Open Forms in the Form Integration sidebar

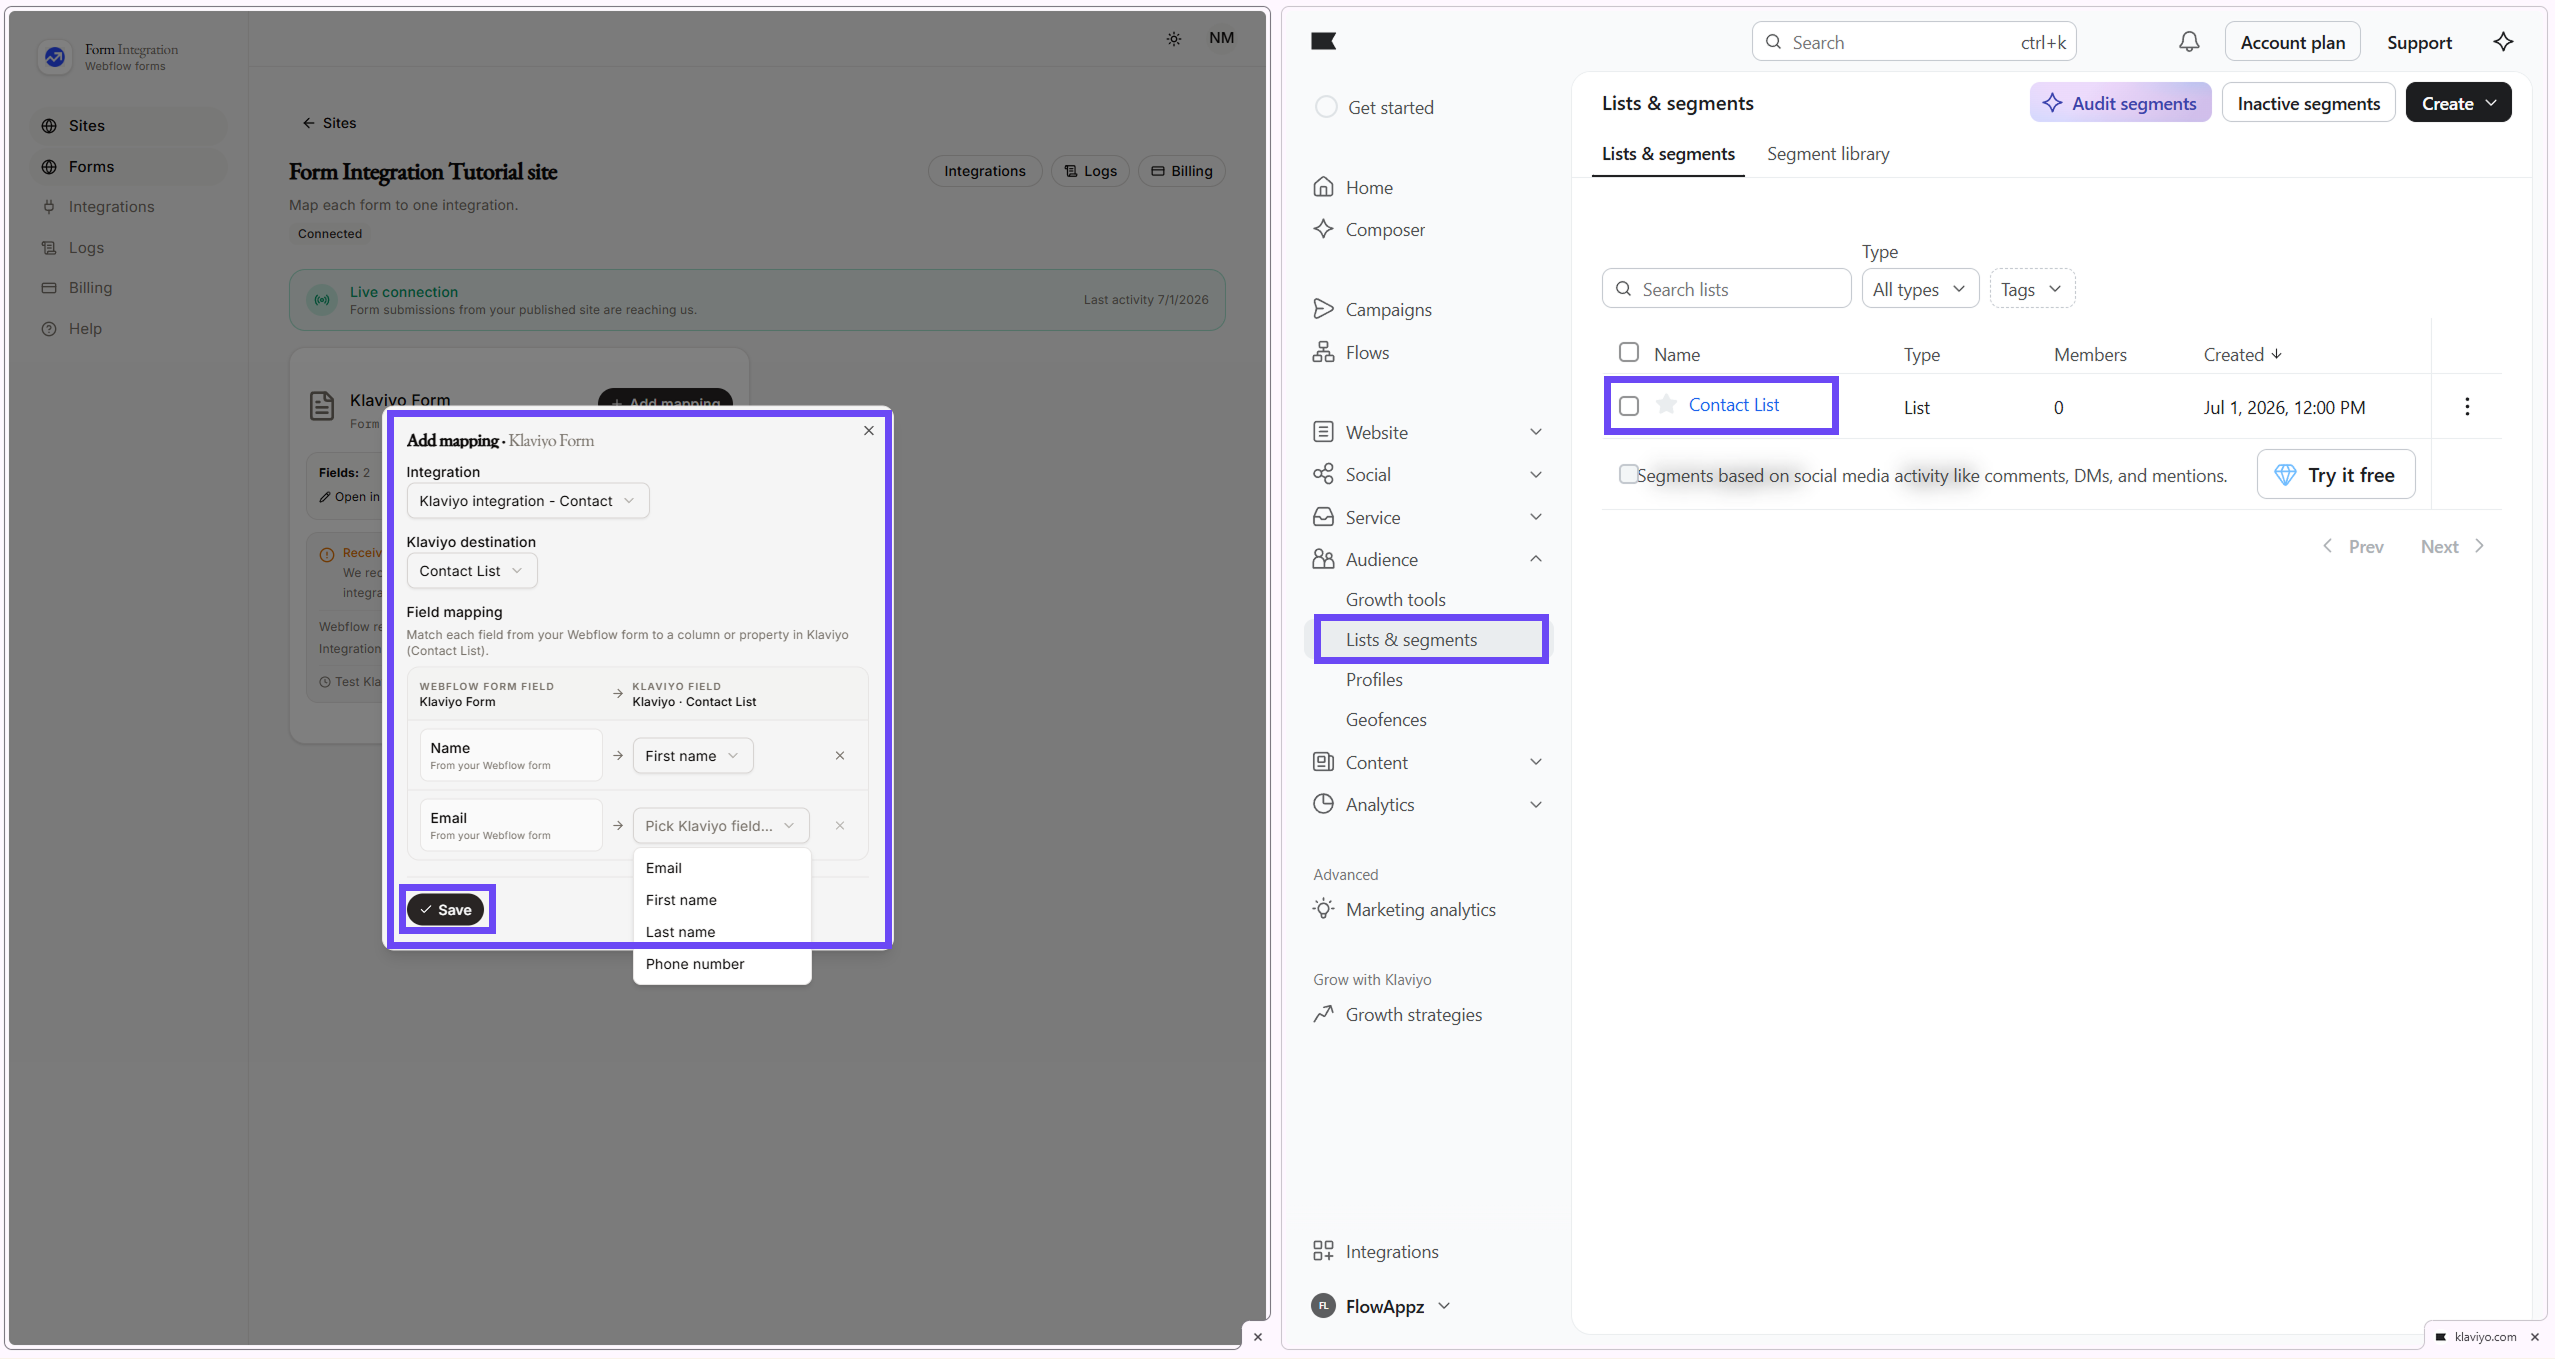coord(128,167)
